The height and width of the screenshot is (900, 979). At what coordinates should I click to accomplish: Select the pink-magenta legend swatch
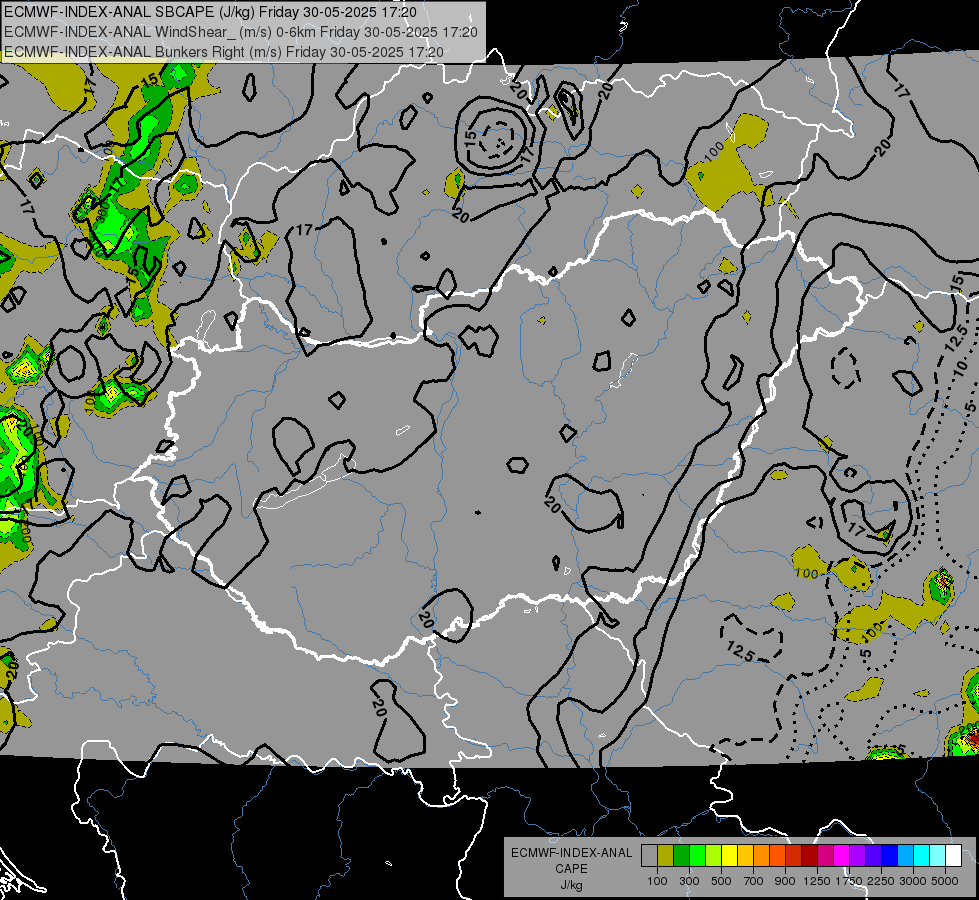(x=825, y=856)
